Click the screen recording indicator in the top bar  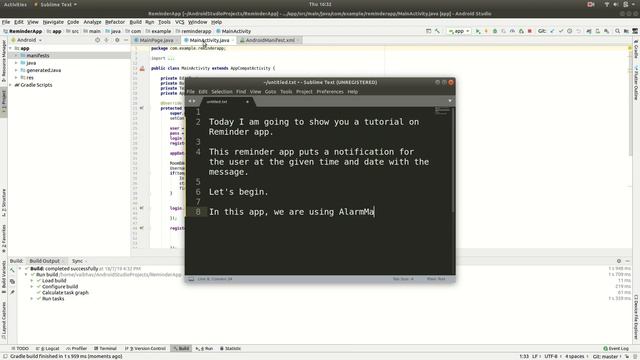click(591, 4)
